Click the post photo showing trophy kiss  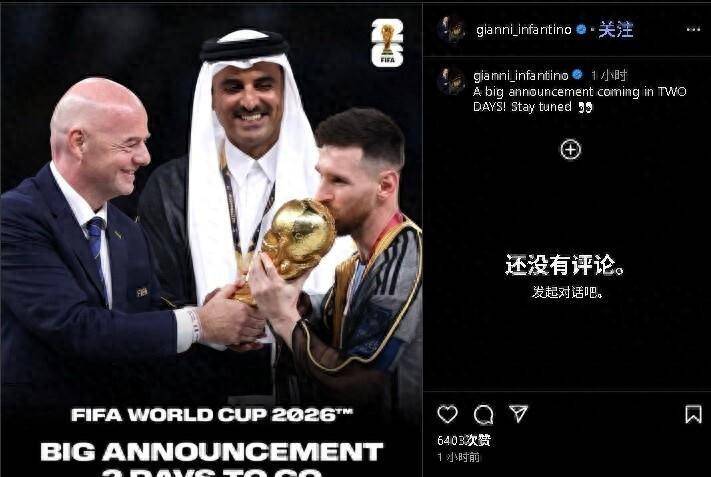coord(211,240)
